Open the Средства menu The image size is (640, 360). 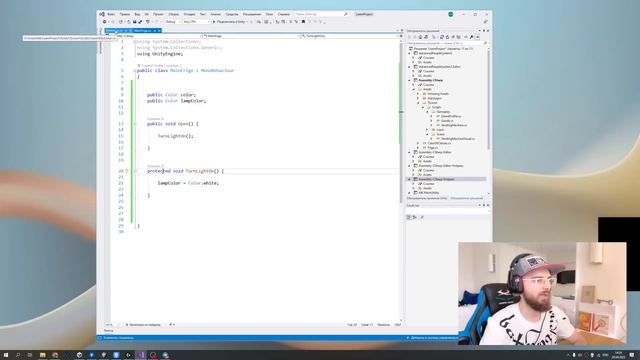pos(232,14)
